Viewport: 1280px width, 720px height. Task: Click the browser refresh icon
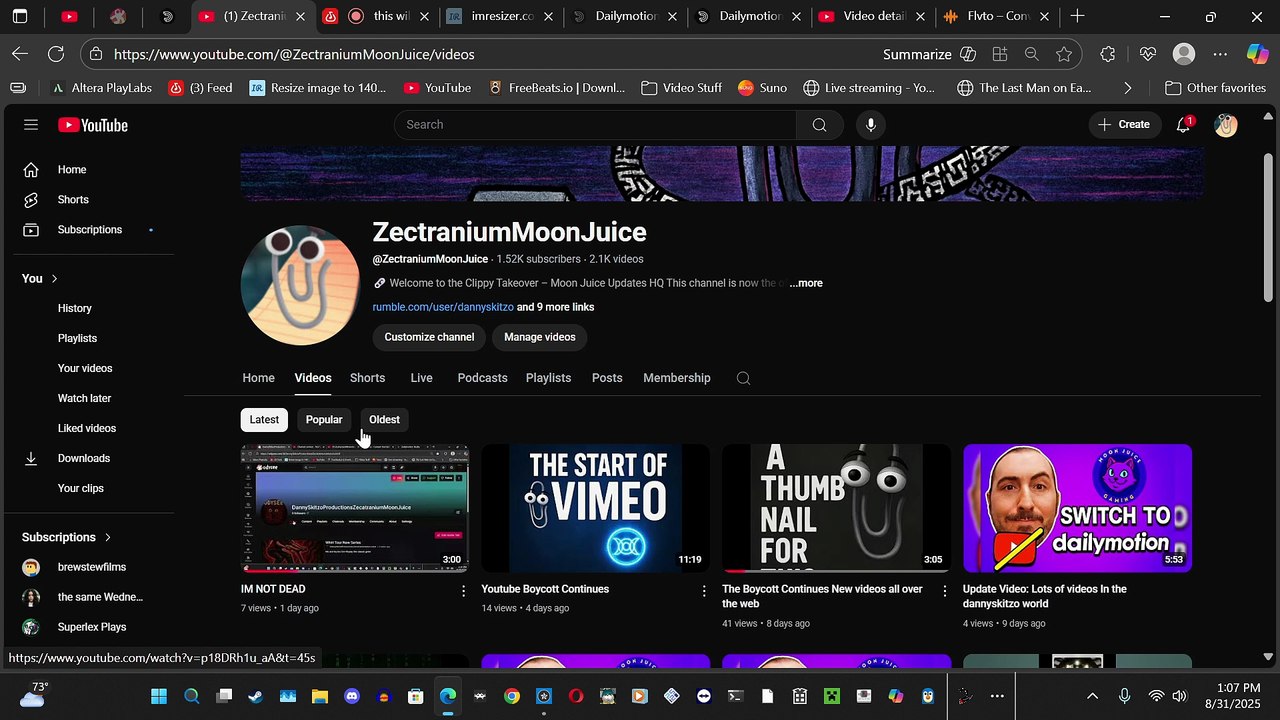(x=56, y=54)
